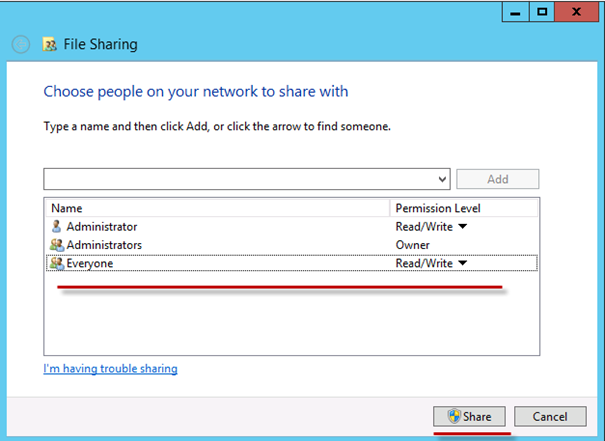Click the Owner permission level entry
Viewport: 605px width, 441px height.
[412, 245]
